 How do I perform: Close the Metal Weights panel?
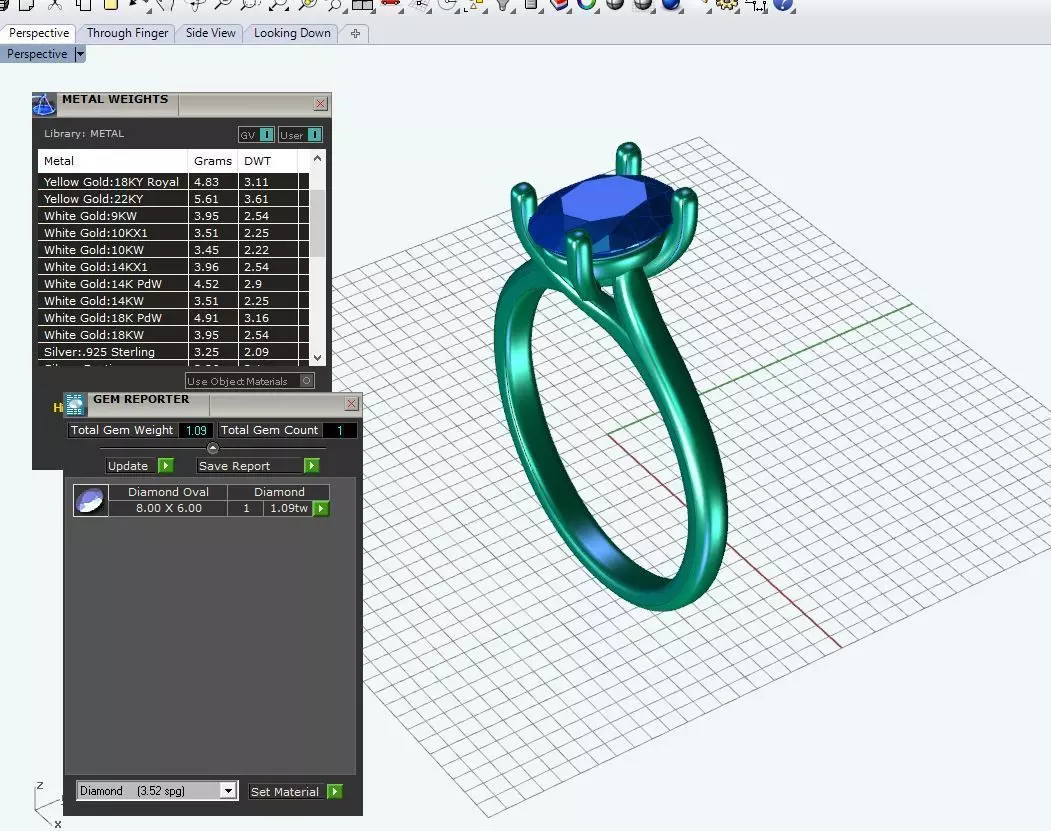click(320, 103)
